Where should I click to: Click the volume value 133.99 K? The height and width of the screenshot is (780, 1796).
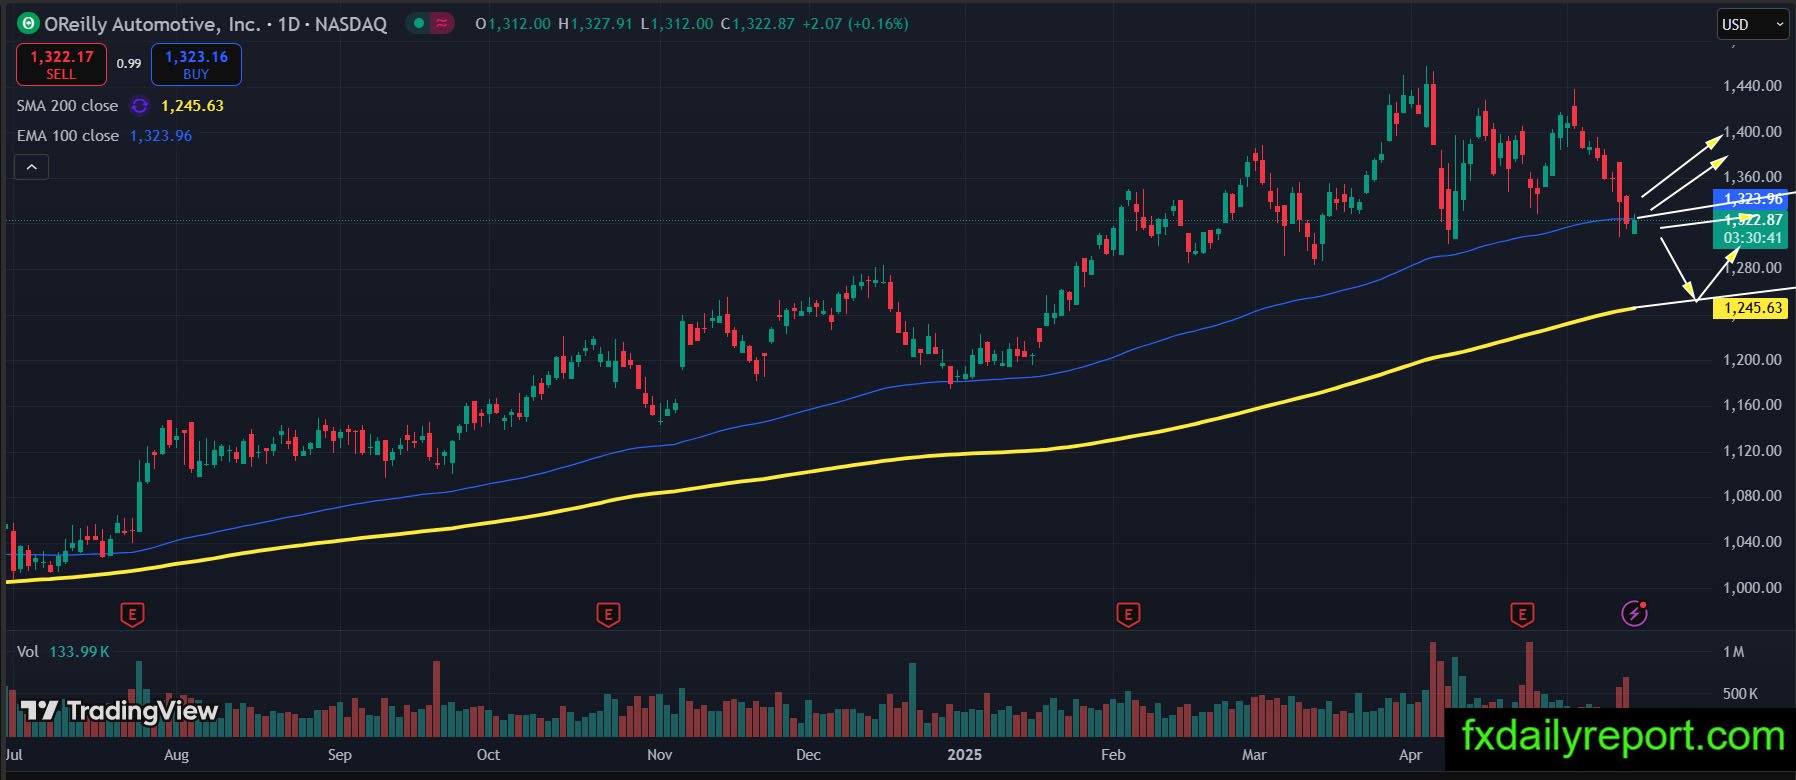(x=79, y=652)
